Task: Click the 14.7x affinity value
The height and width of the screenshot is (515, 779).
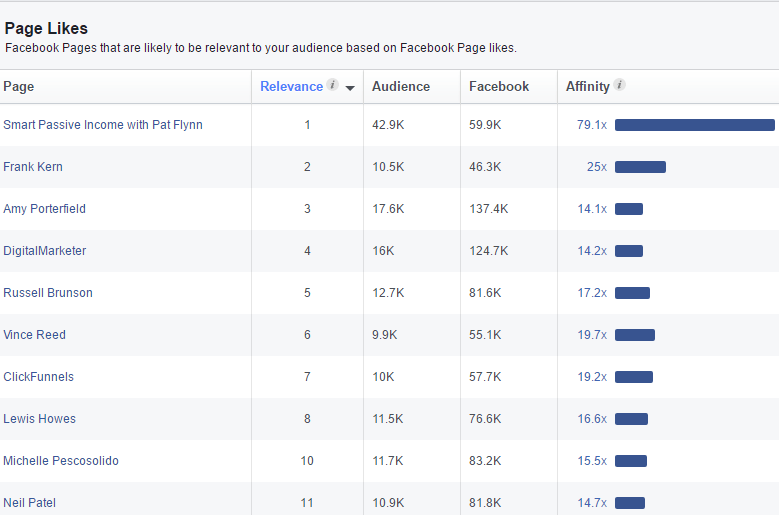Action: click(592, 503)
